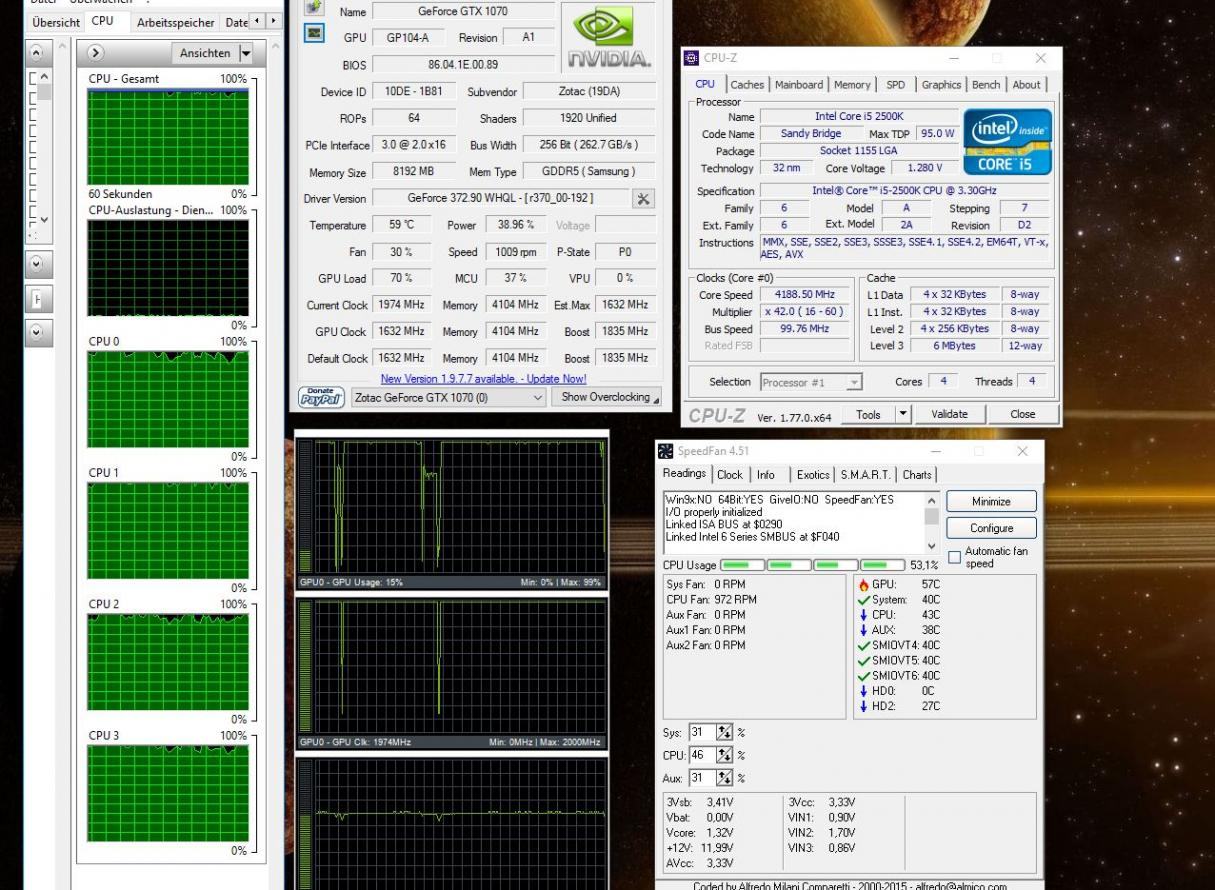Open the Zotac GeForce GTX 1070 (0) device dropdown
The image size is (1215, 890).
click(538, 397)
